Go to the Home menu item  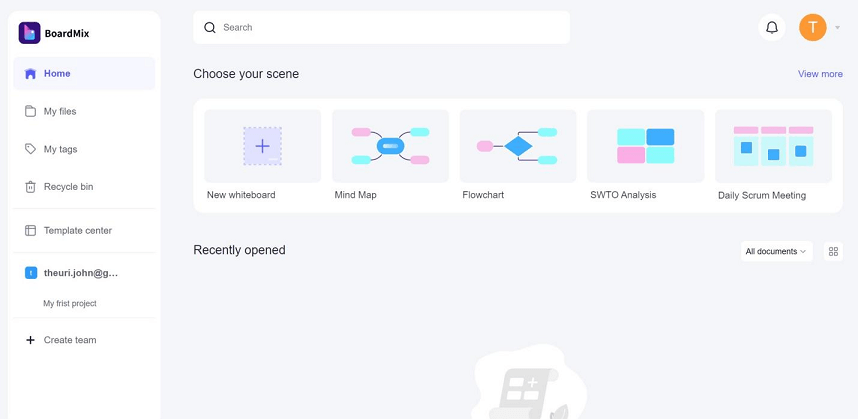tap(84, 73)
